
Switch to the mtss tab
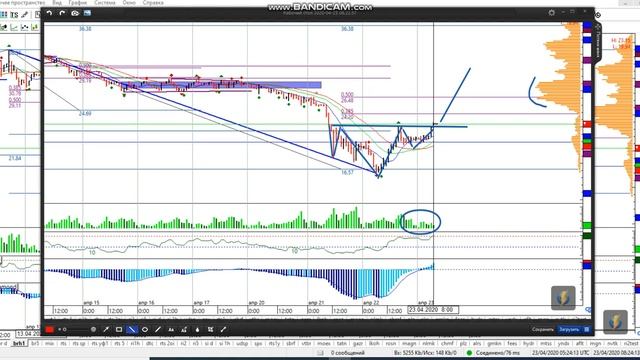546,344
